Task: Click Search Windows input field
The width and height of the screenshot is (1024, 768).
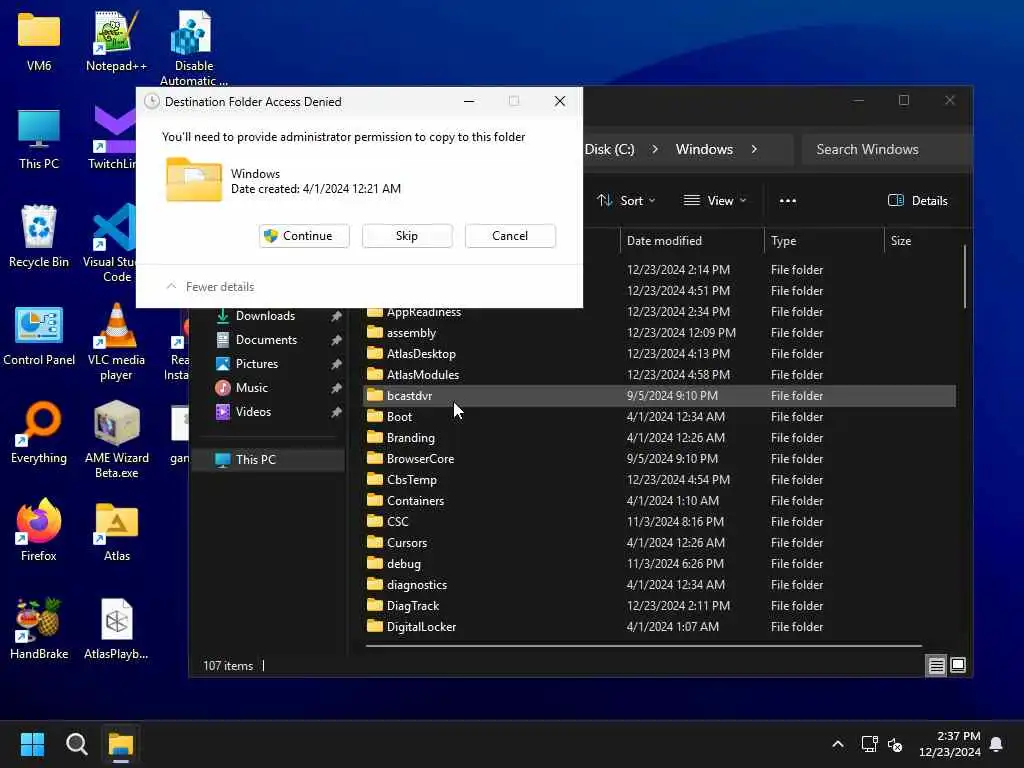Action: point(885,150)
